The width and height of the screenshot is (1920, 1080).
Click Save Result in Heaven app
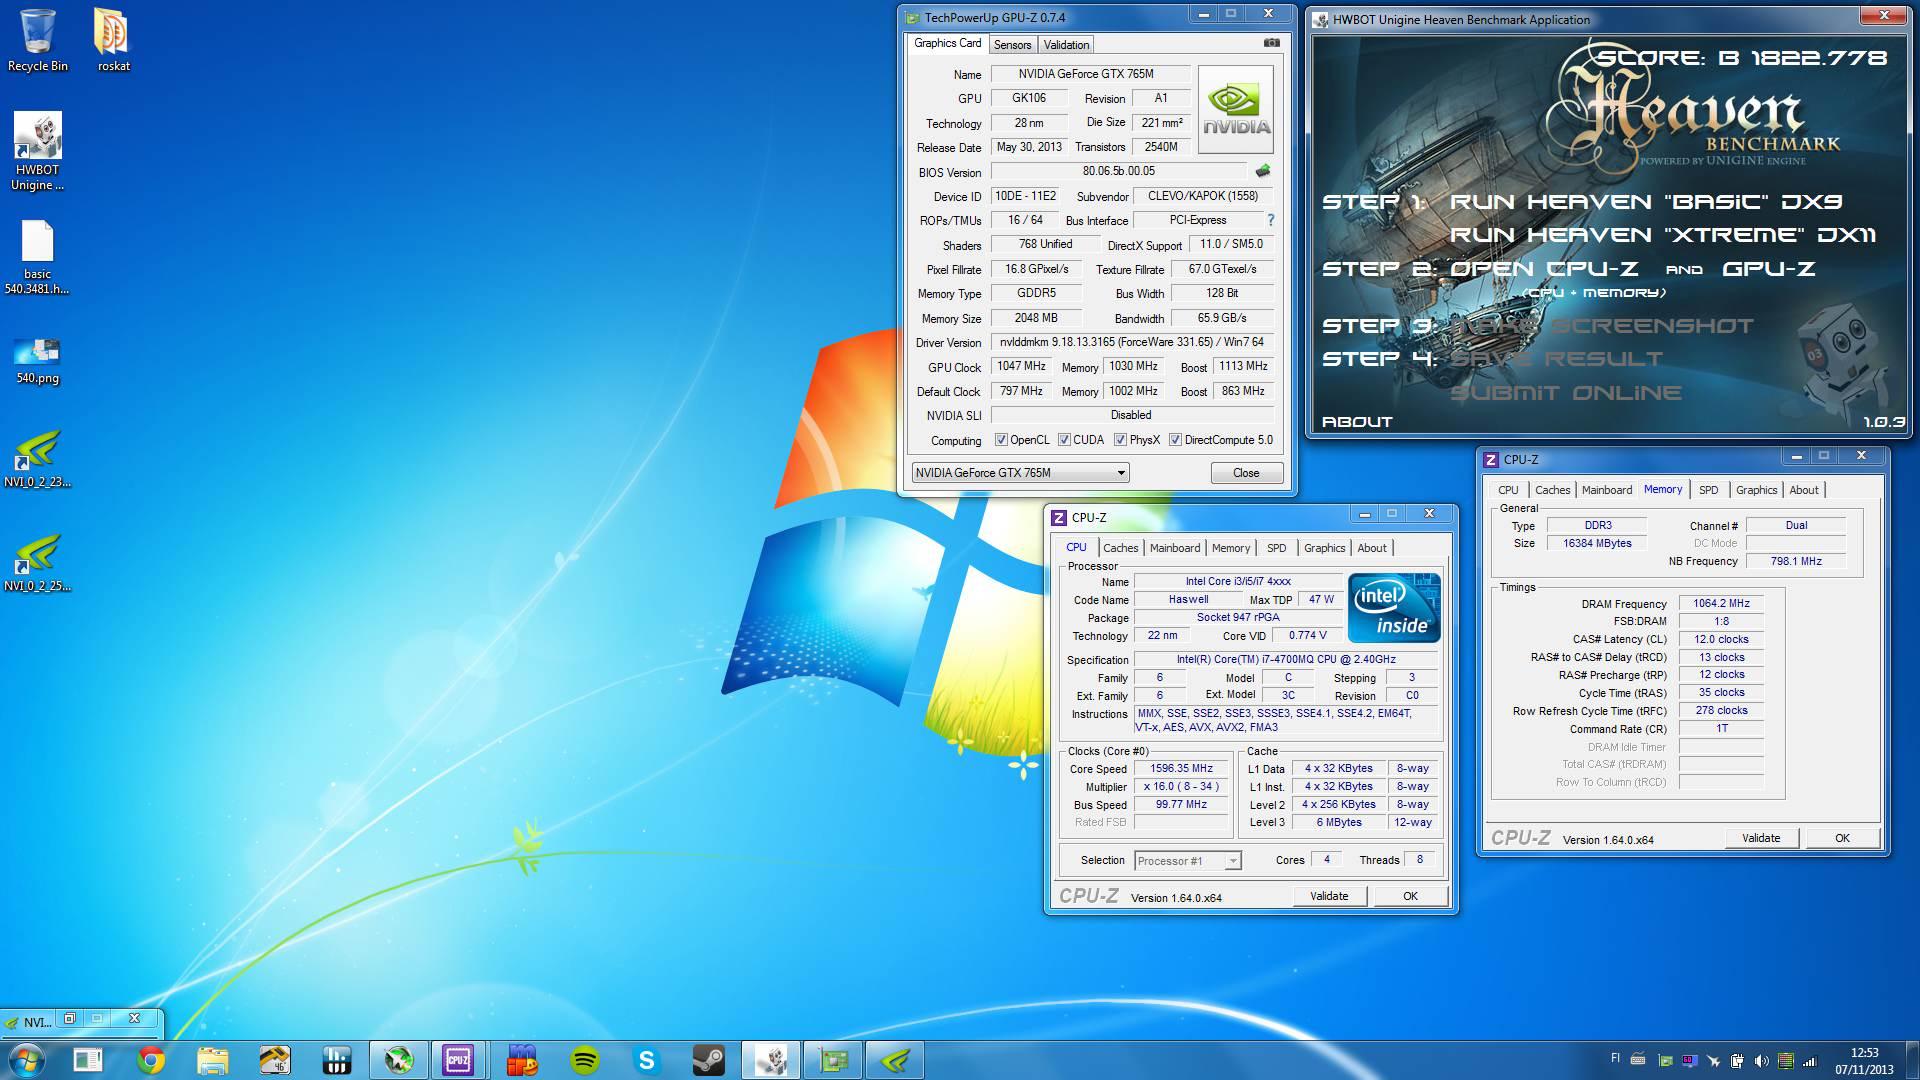tap(1556, 359)
